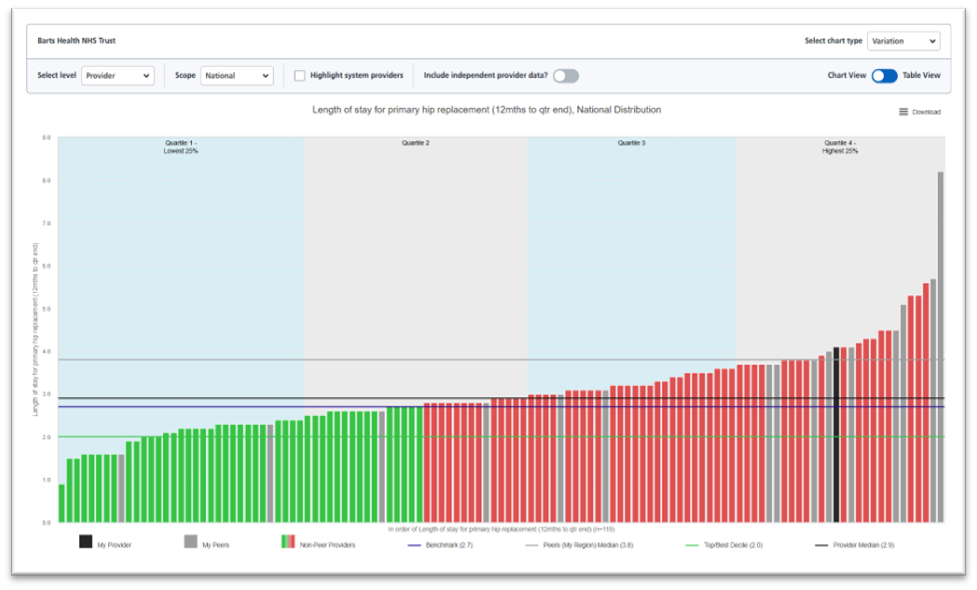Click the Chart View label

click(x=846, y=76)
